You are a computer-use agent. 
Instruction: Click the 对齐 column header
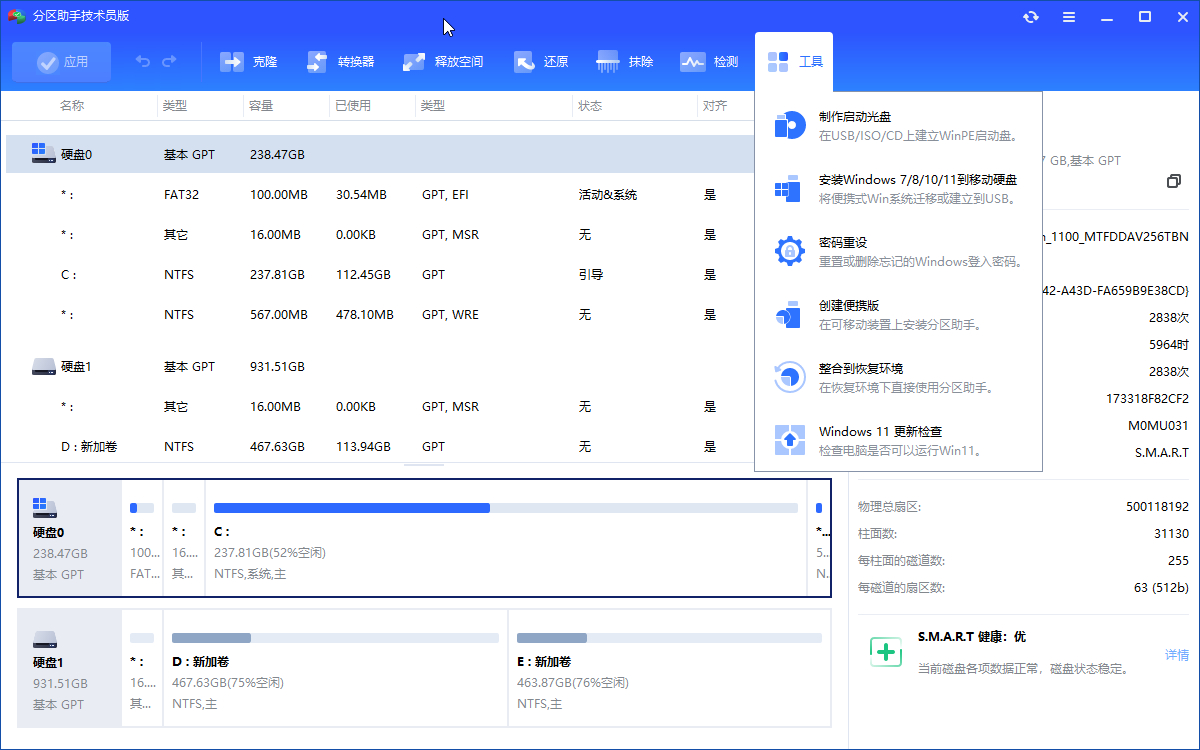[x=715, y=106]
